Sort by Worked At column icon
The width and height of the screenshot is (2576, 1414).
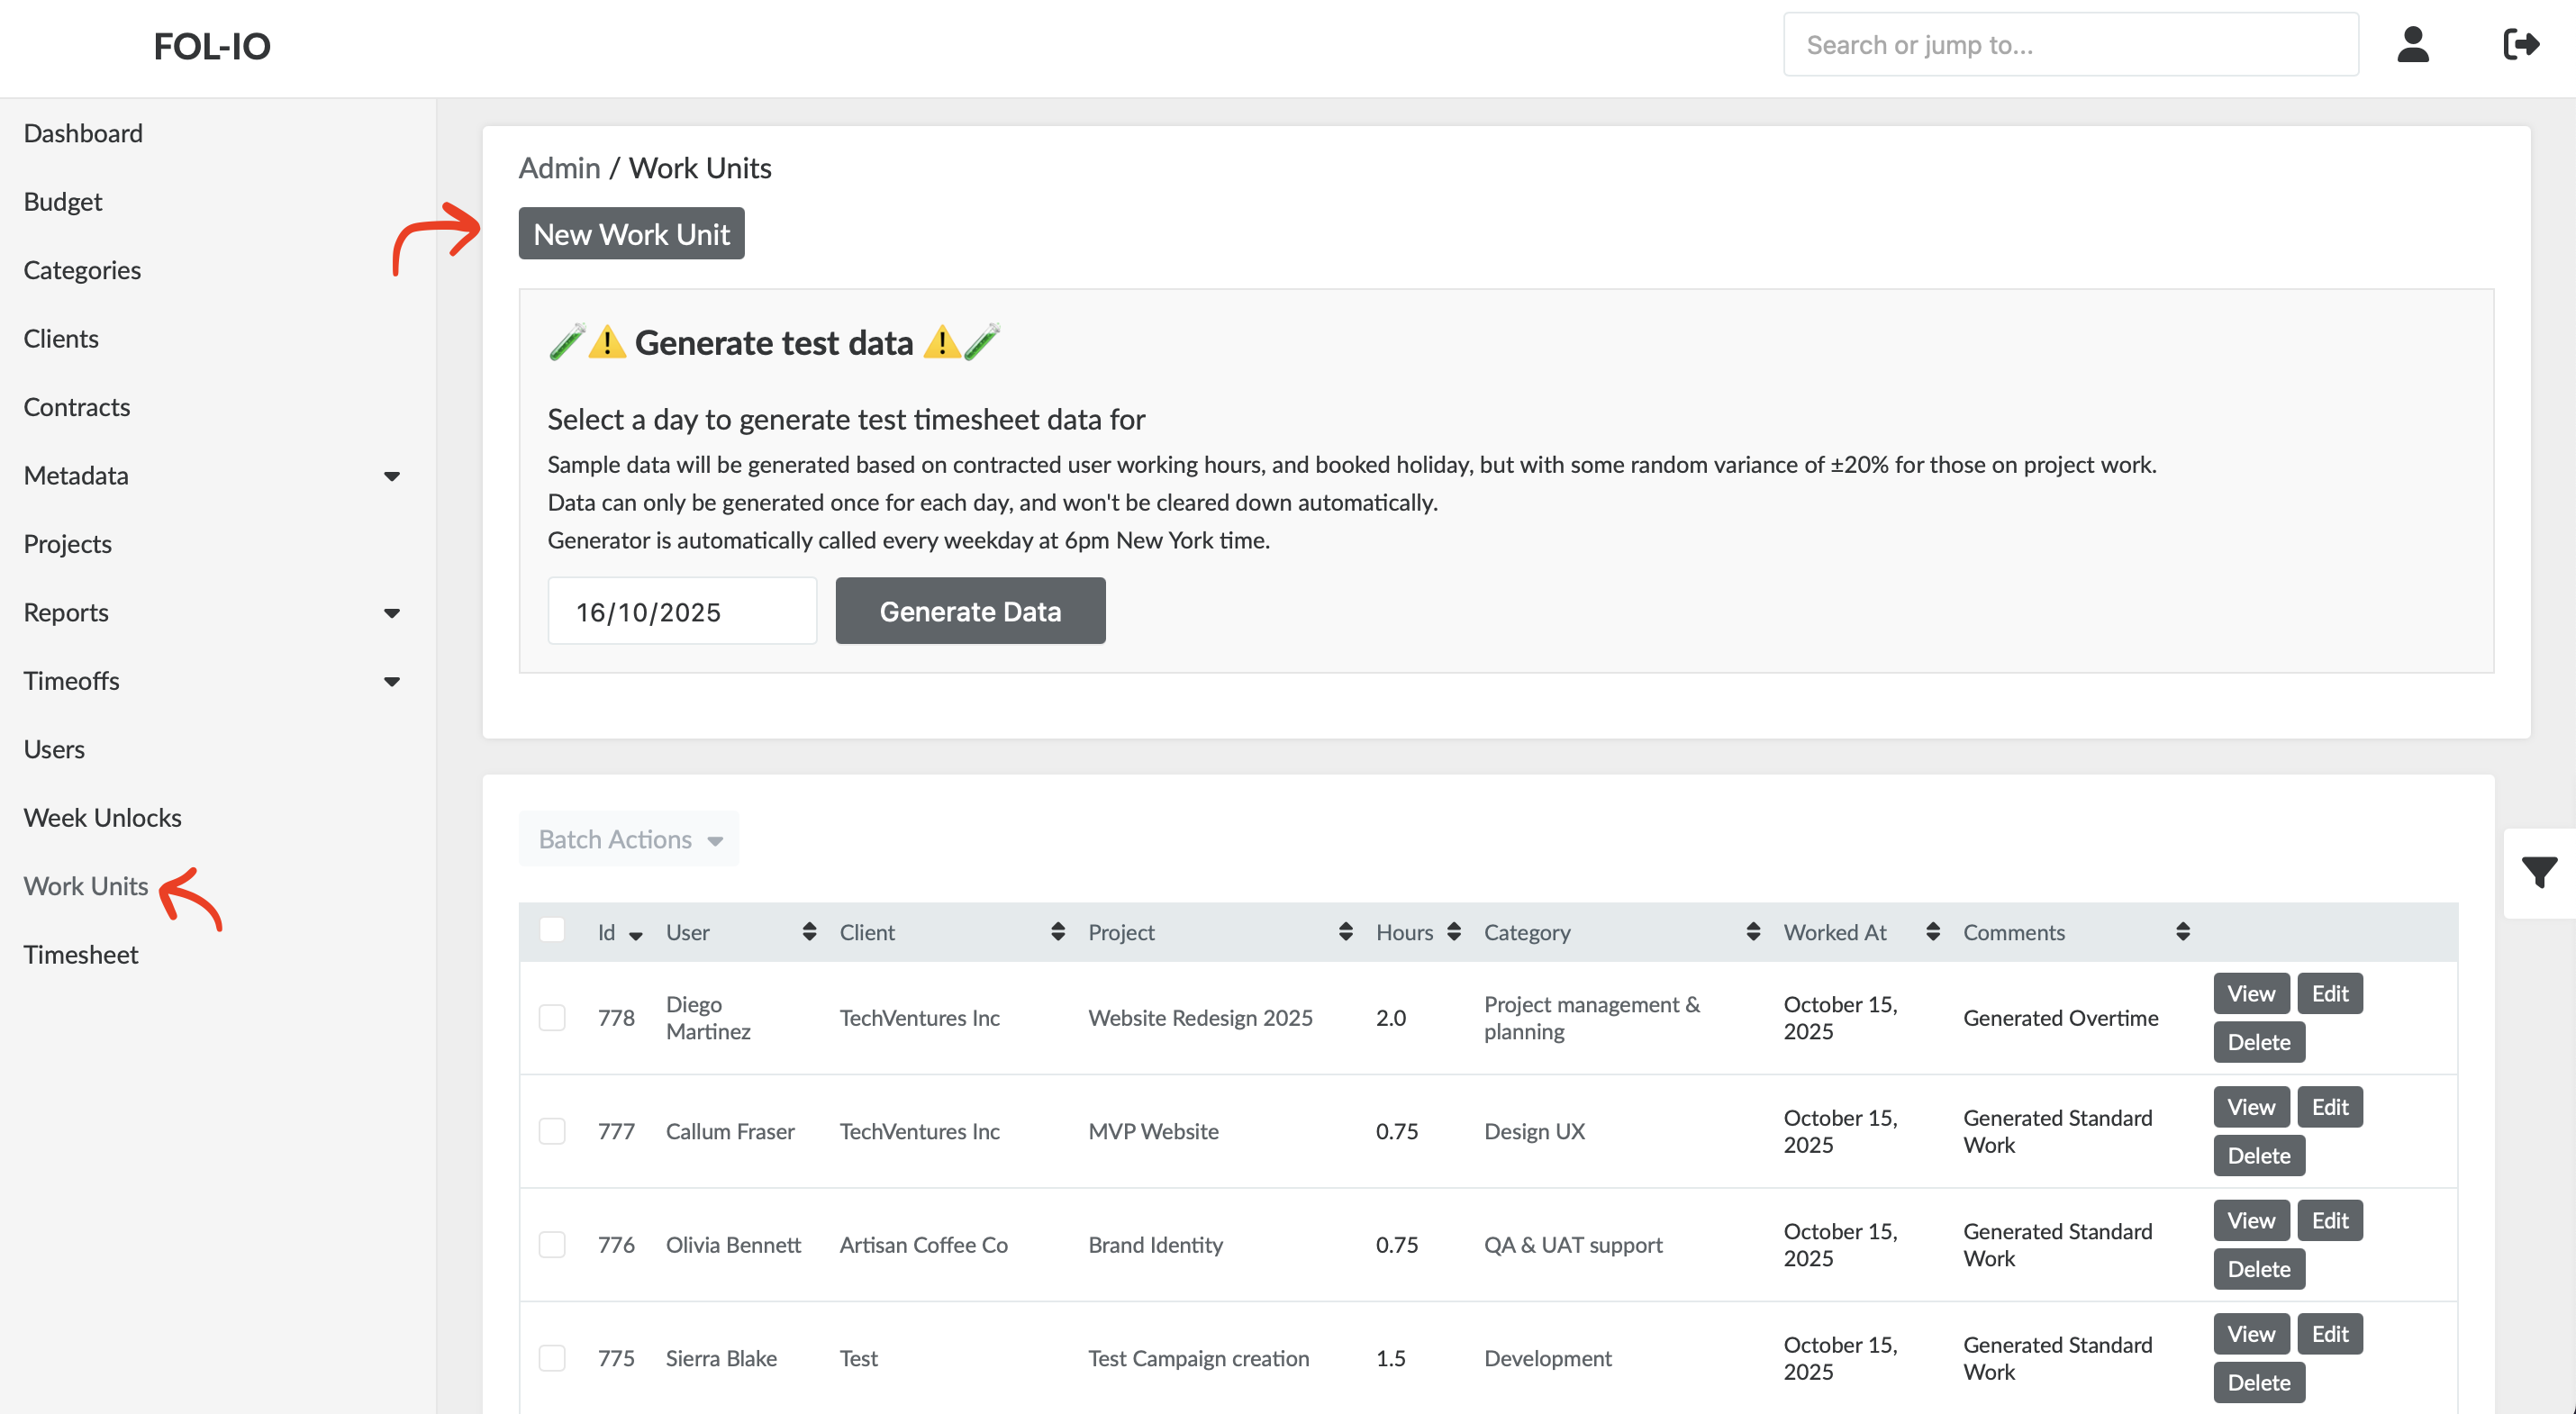point(1932,932)
